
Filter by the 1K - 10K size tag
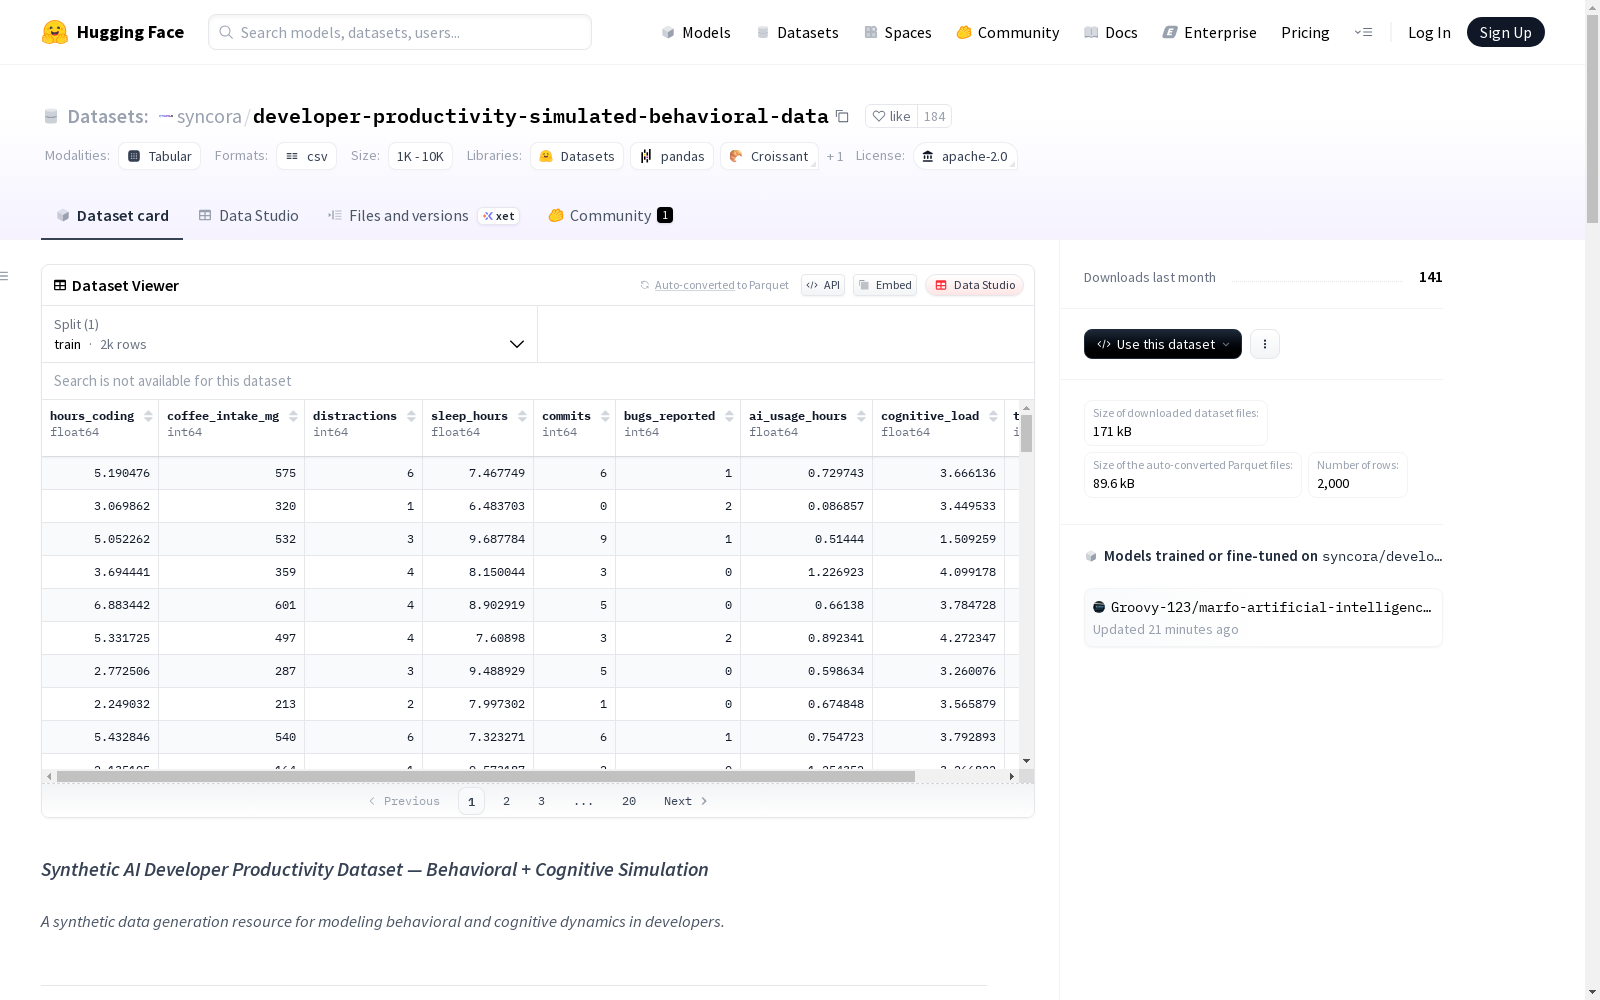click(420, 156)
